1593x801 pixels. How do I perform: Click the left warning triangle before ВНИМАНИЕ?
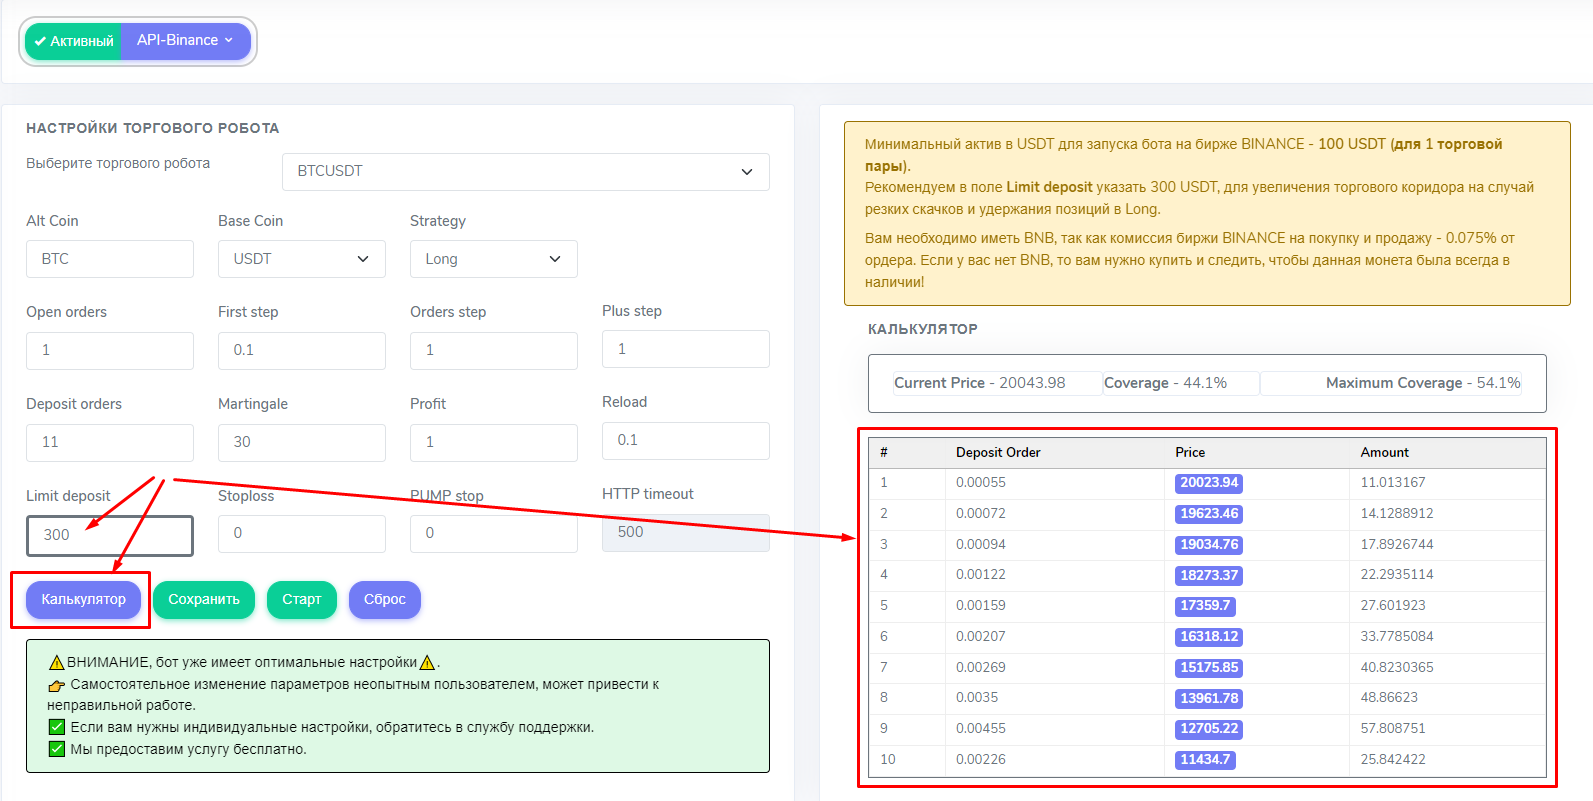tap(57, 663)
